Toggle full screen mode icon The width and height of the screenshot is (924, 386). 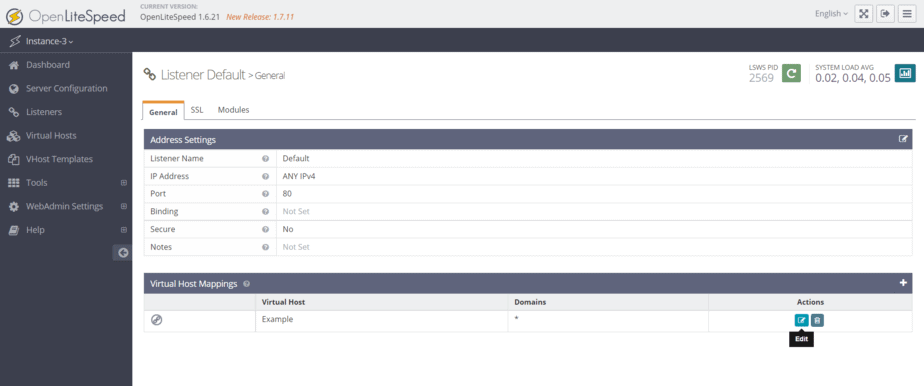tap(863, 14)
